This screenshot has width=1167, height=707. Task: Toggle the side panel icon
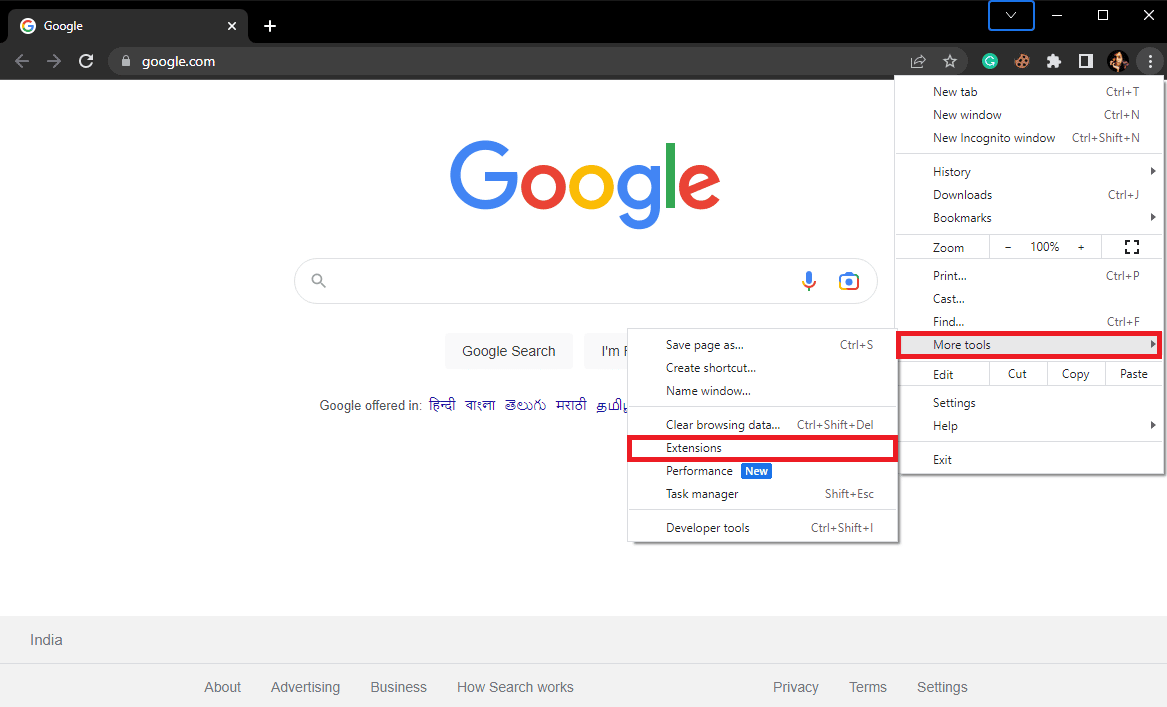point(1086,61)
